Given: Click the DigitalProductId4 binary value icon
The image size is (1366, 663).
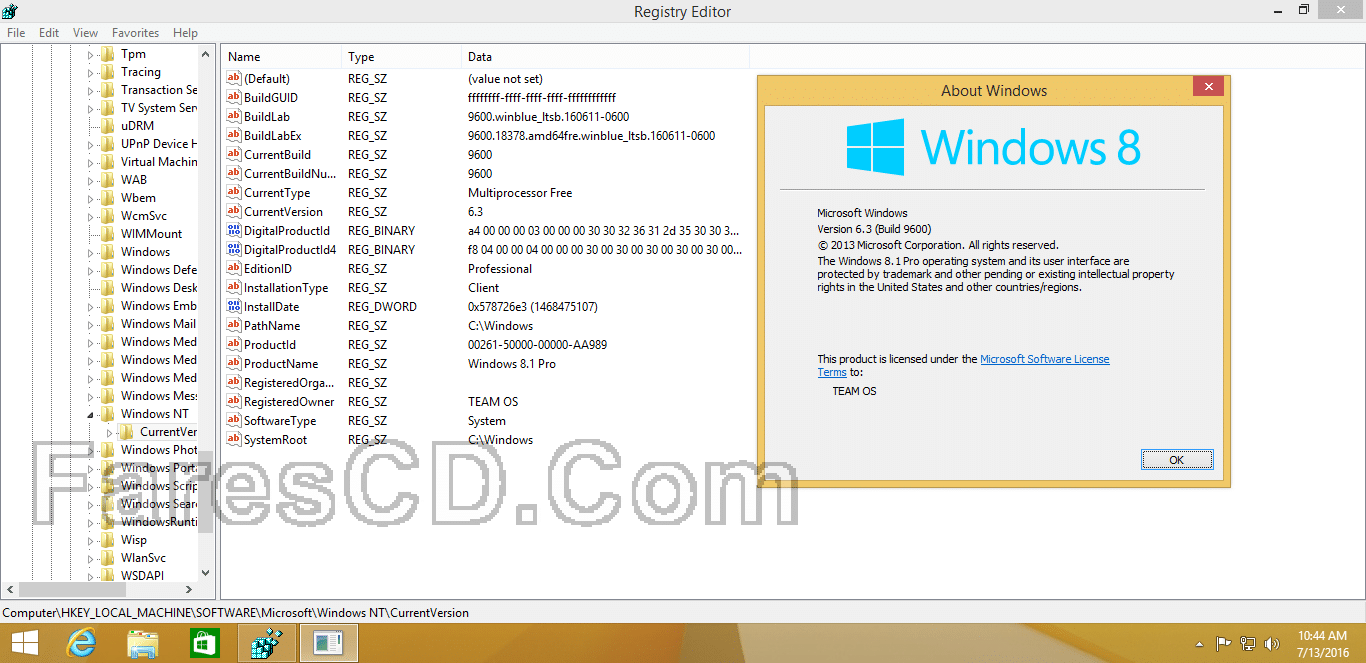Looking at the screenshot, I should [234, 250].
